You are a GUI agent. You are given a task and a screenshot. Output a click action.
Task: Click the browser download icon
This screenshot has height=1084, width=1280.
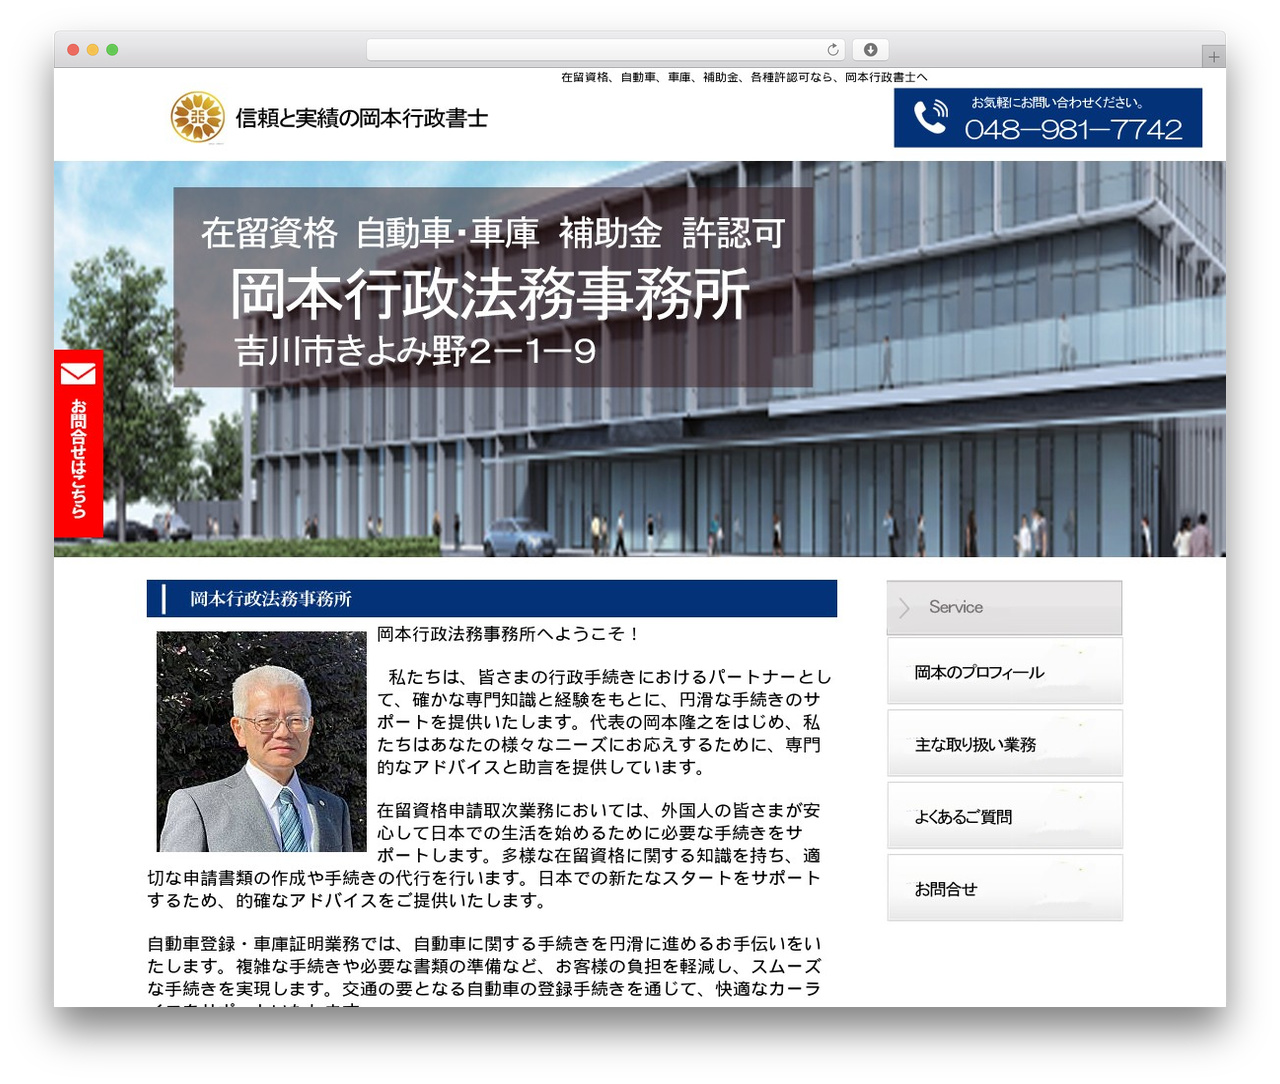click(870, 50)
